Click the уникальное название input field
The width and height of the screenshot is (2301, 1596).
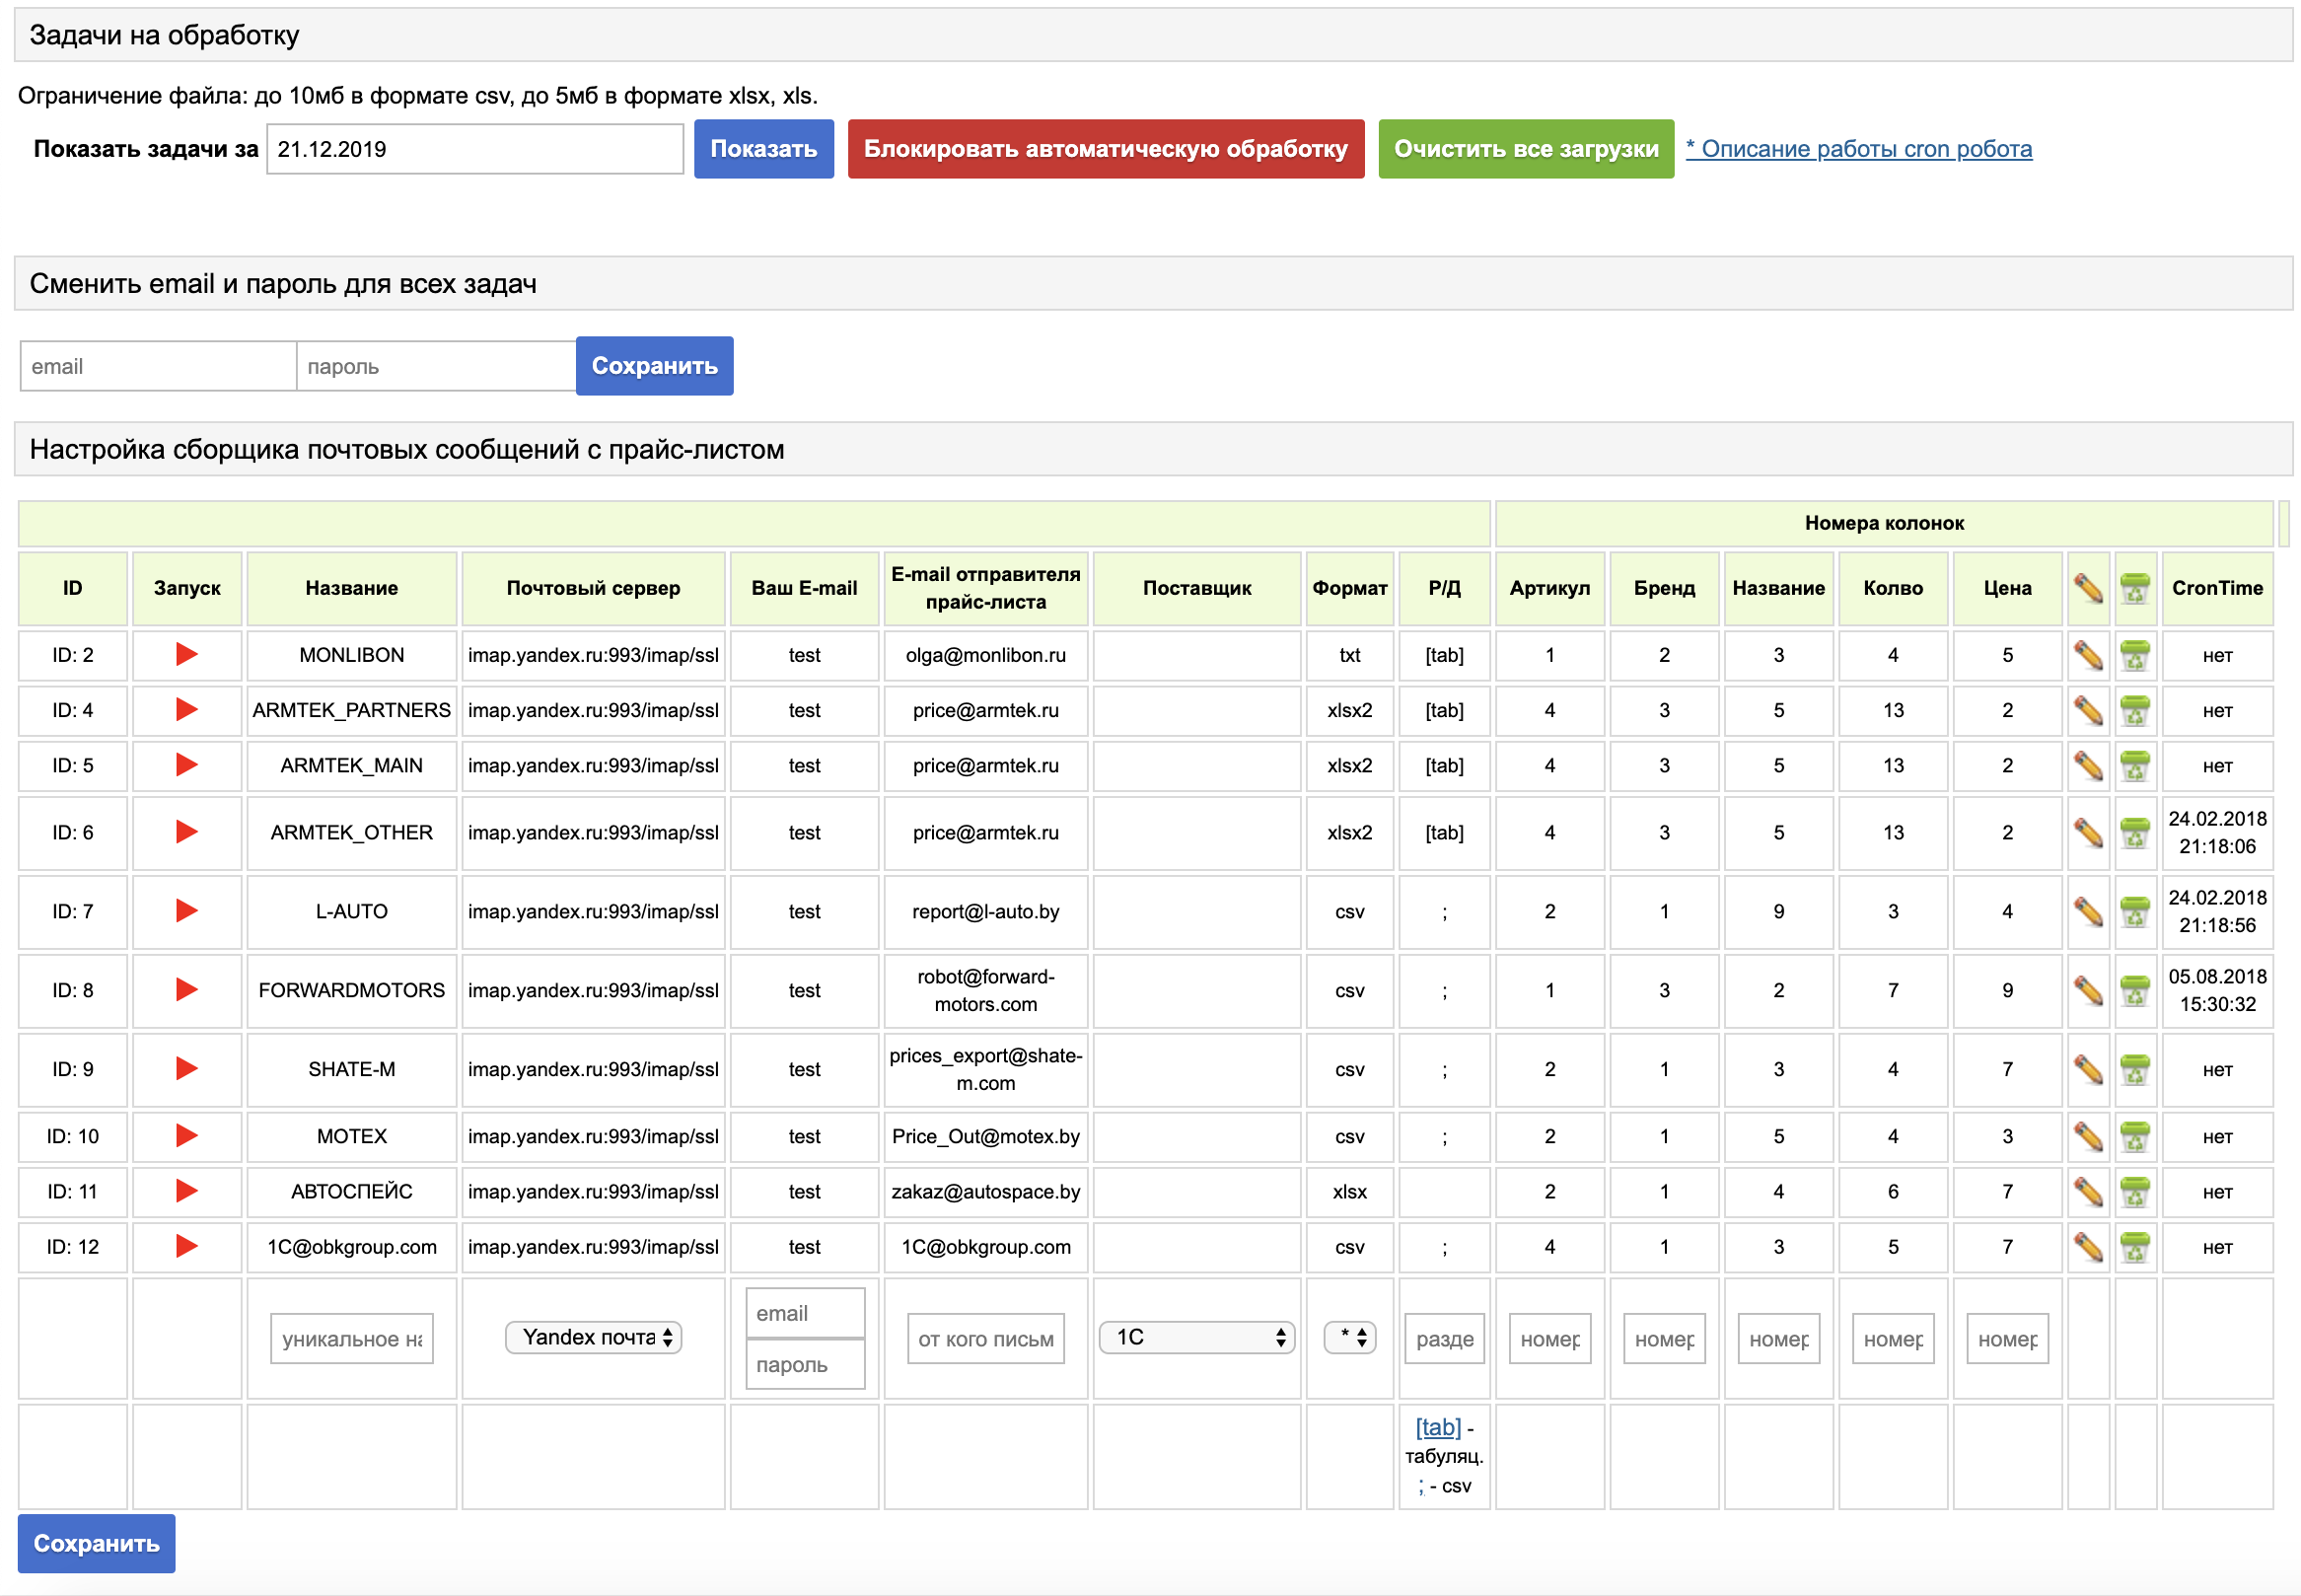coord(351,1338)
